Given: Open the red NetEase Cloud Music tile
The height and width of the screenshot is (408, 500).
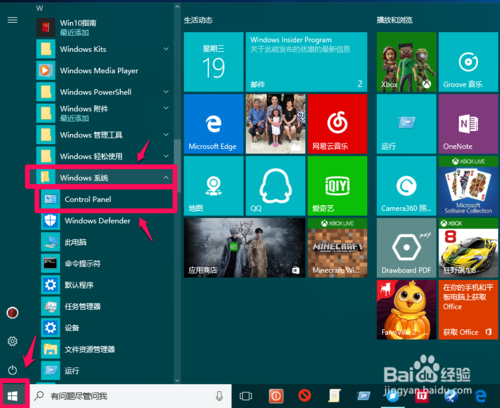Looking at the screenshot, I should pyautogui.click(x=337, y=124).
